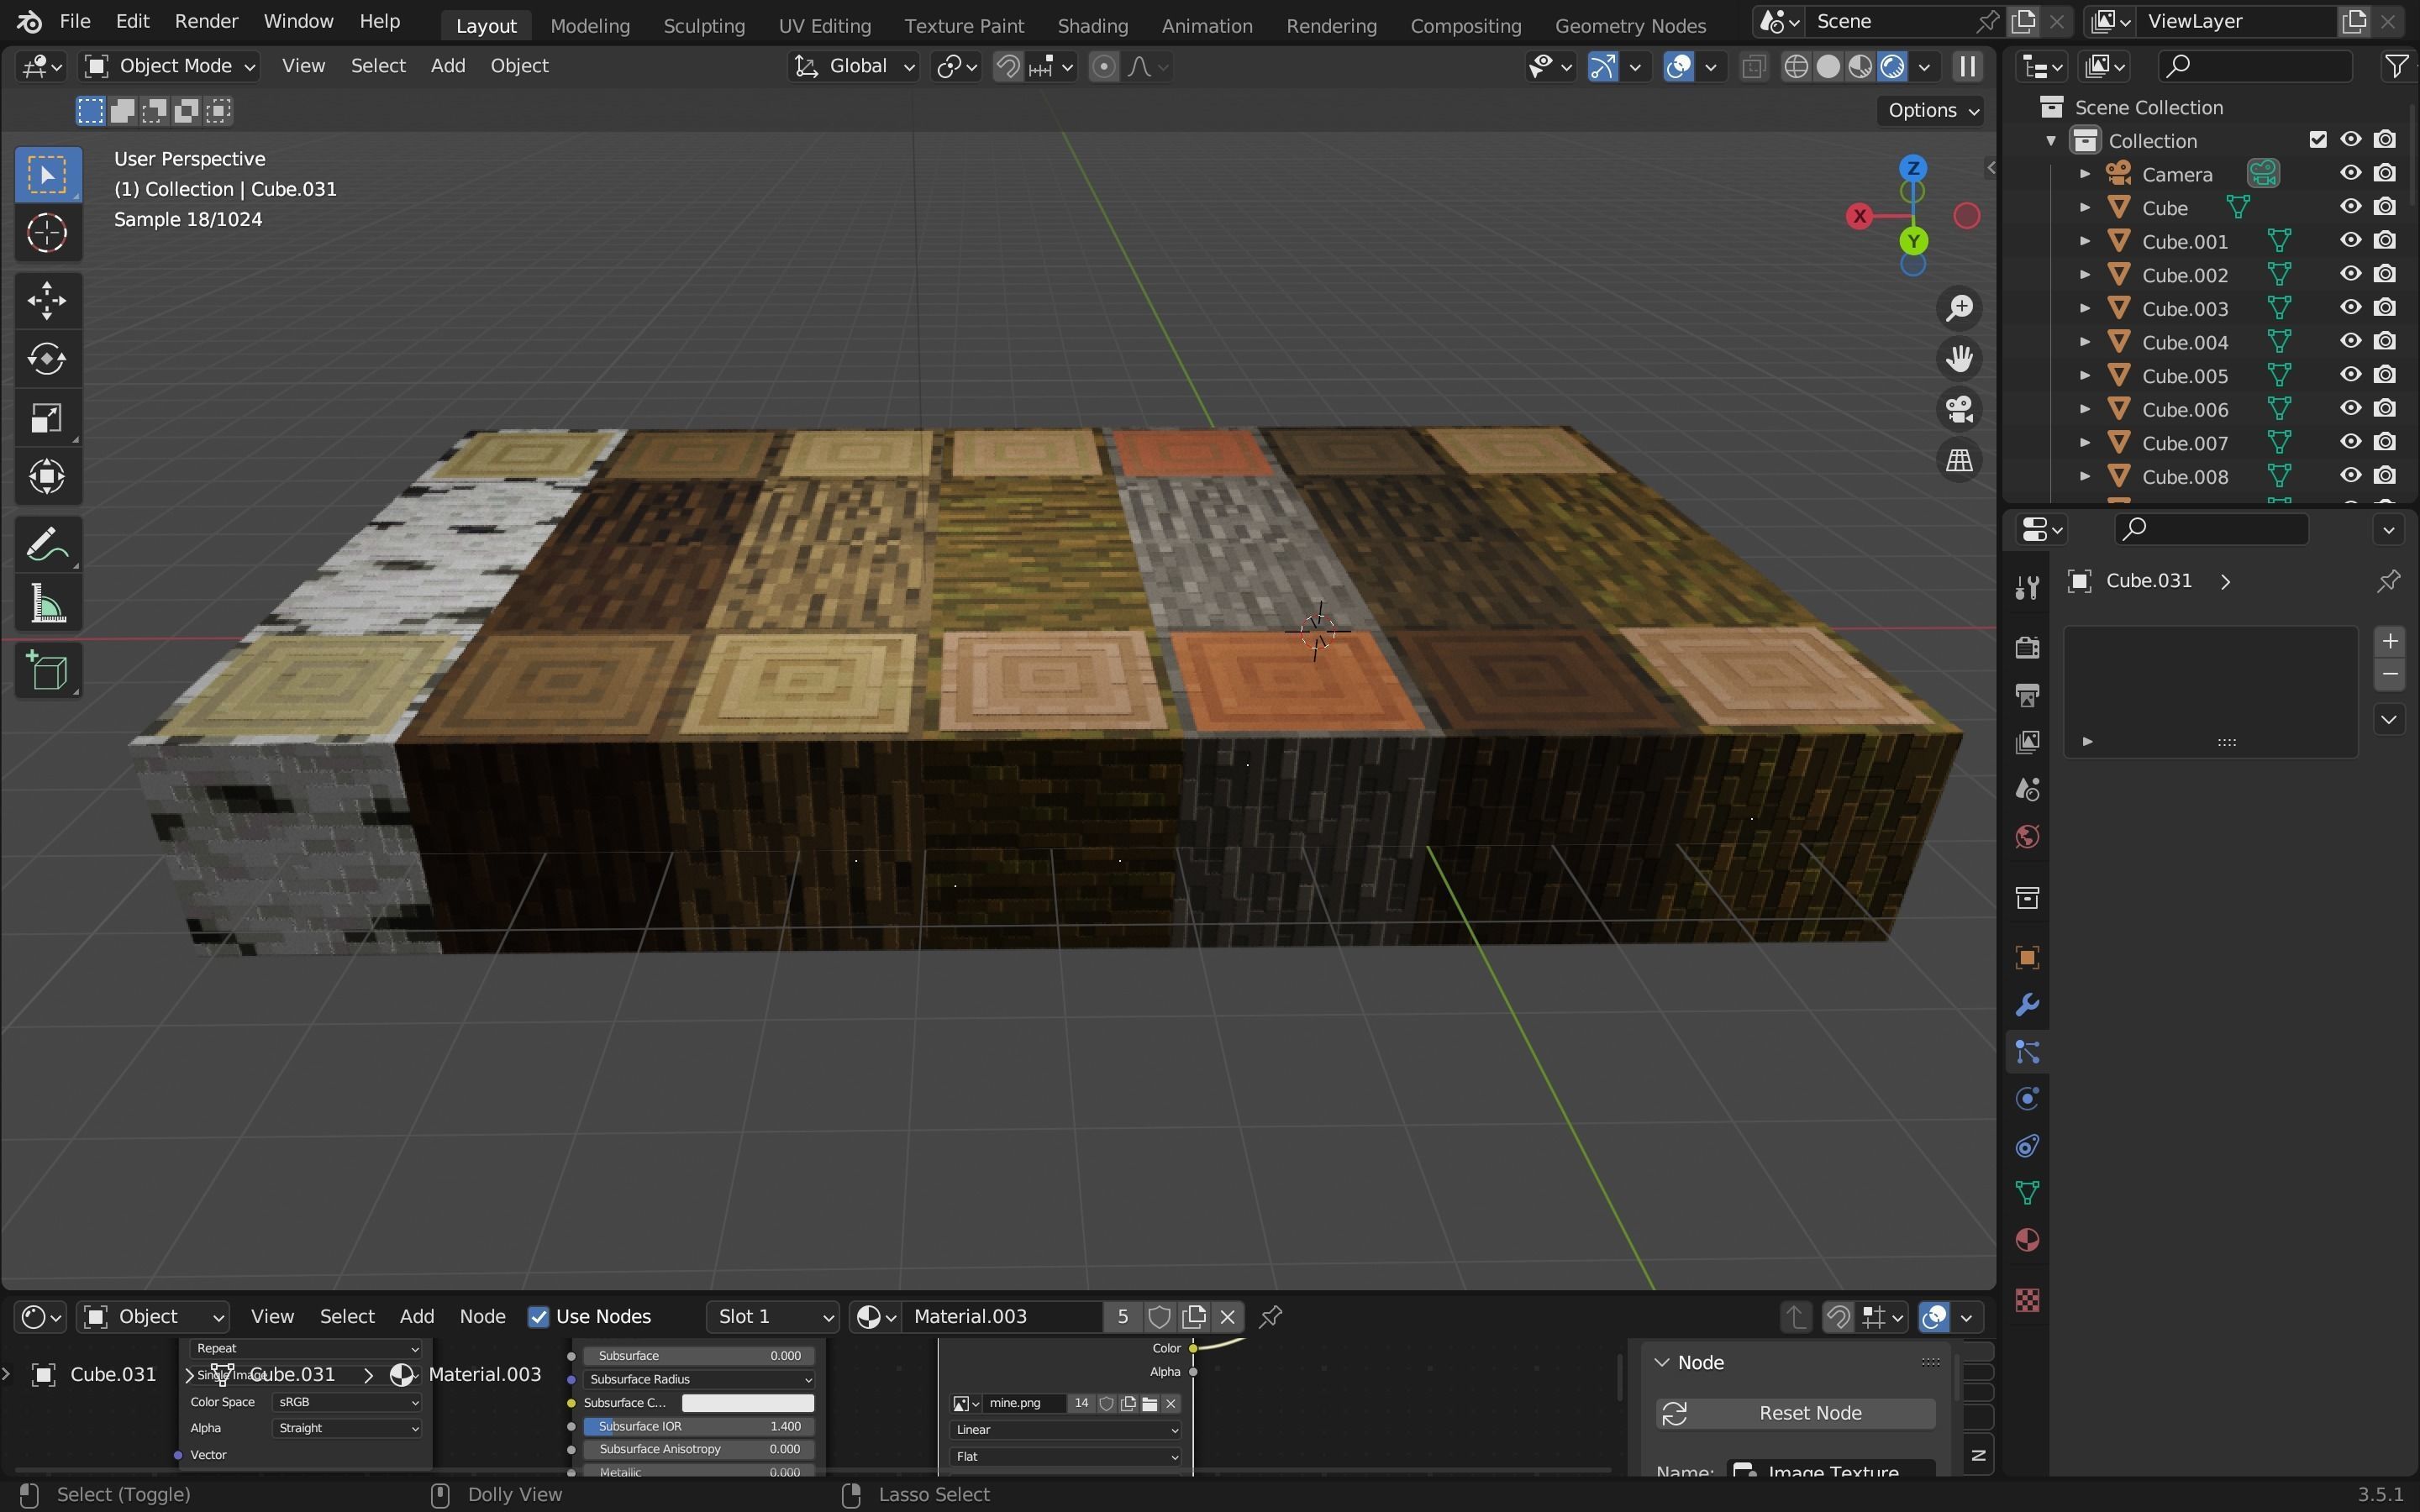
Task: Click the Material.003 name field
Action: (x=1003, y=1316)
